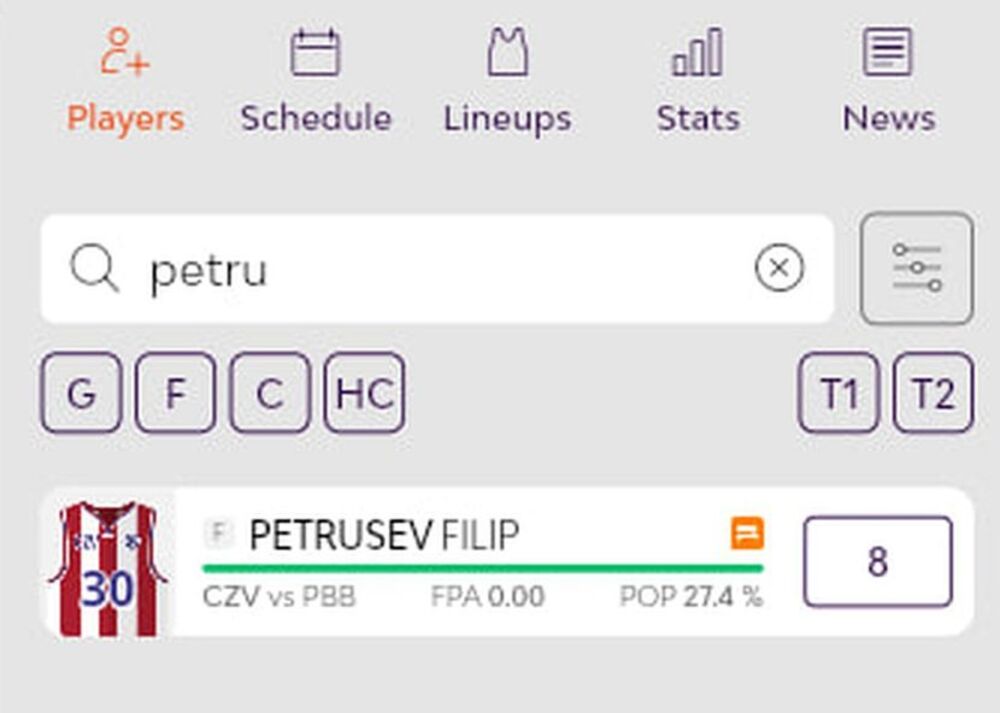Viewport: 1000px width, 713px height.
Task: Toggle the C center position filter
Action: [270, 393]
